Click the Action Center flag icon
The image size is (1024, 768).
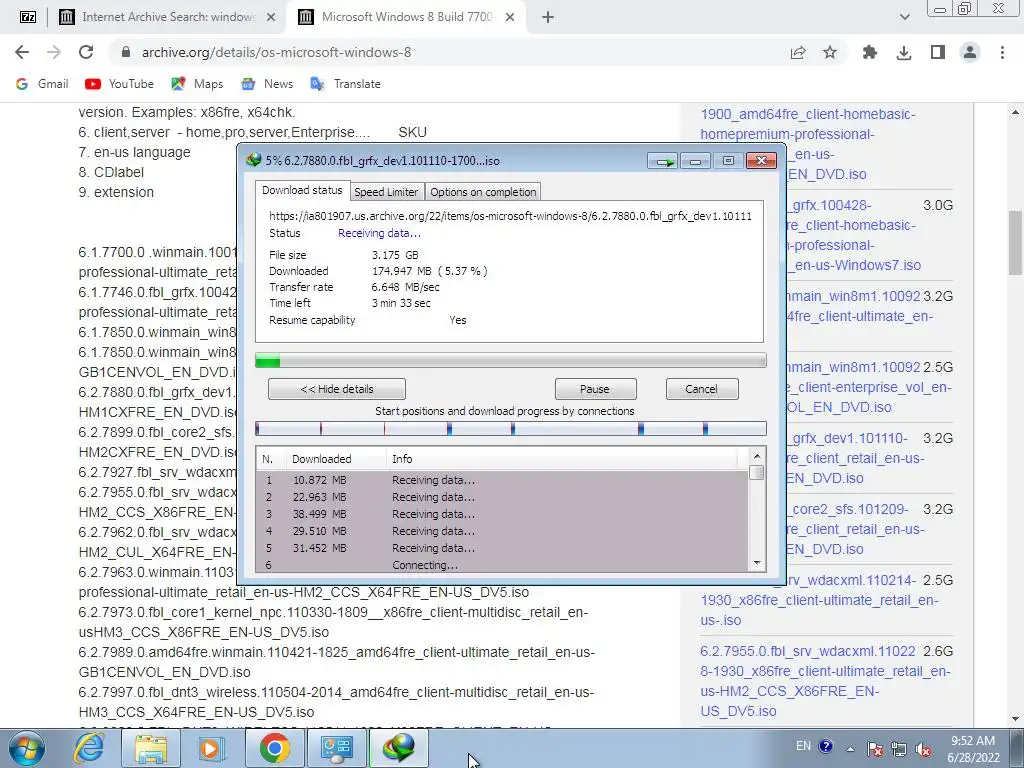pos(875,749)
